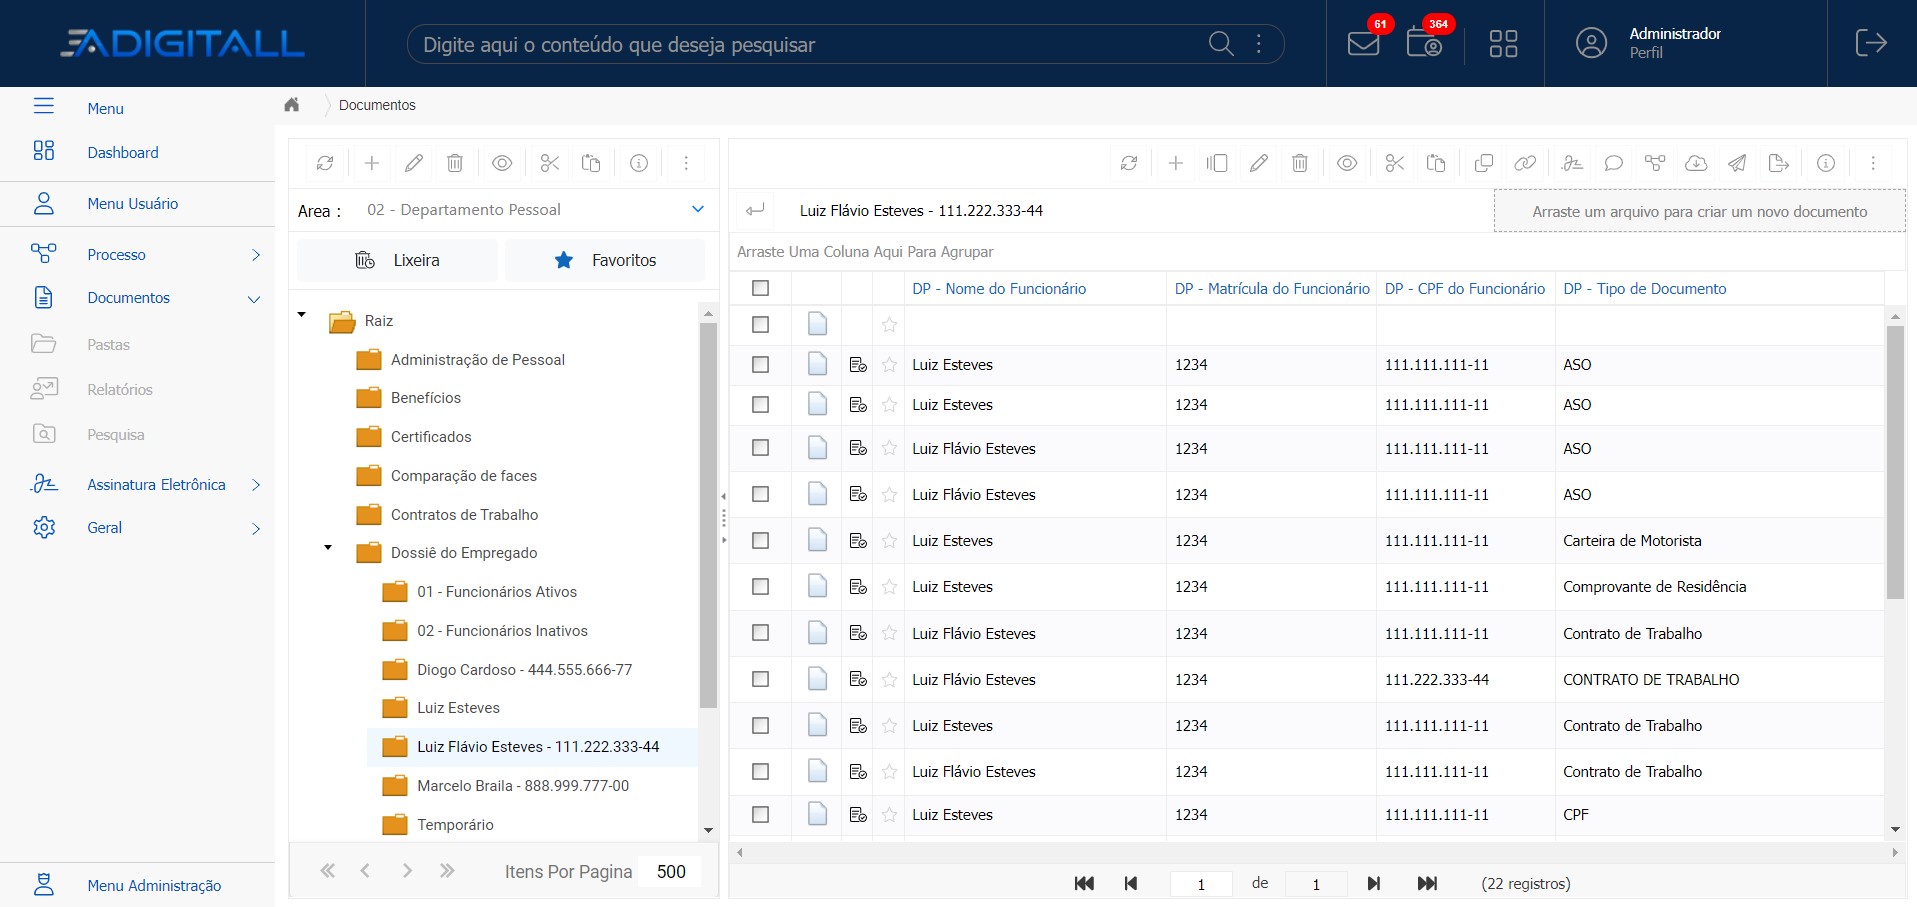
Task: Open Pastas submenu item
Action: 108,344
